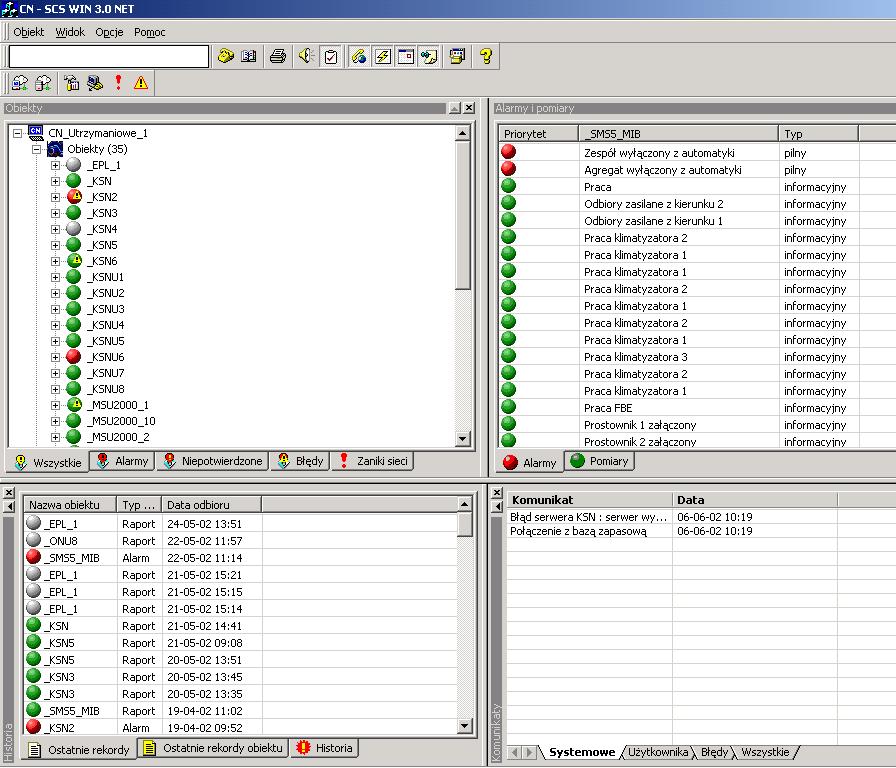The width and height of the screenshot is (896, 768).
Task: Click the yellow question mark help icon
Action: 486,56
